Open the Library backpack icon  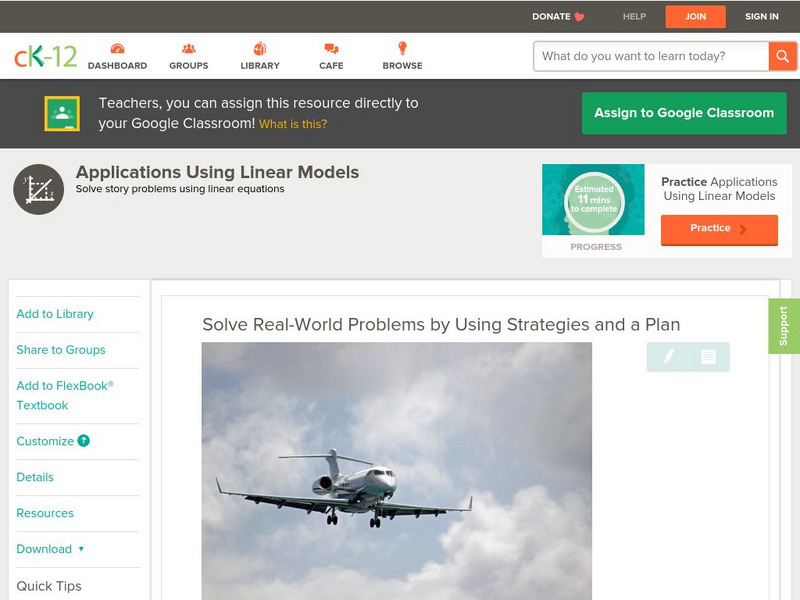pyautogui.click(x=260, y=48)
